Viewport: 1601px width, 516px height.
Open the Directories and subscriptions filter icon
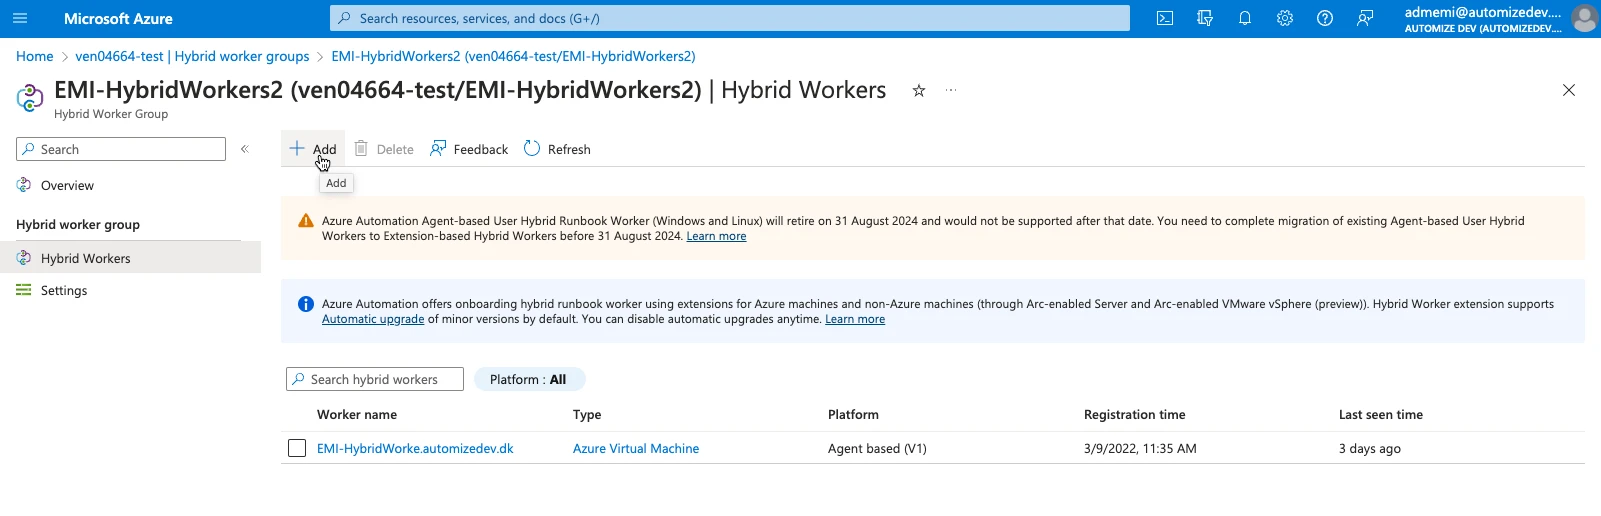click(1205, 18)
